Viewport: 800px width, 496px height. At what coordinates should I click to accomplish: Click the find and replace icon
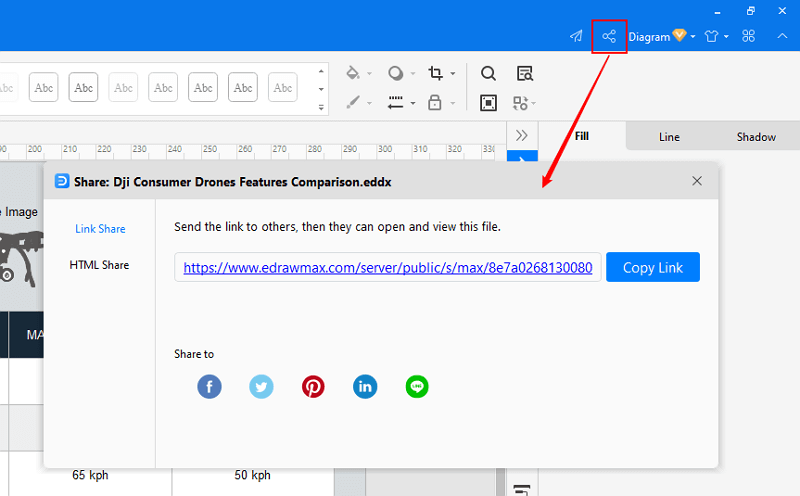524,73
